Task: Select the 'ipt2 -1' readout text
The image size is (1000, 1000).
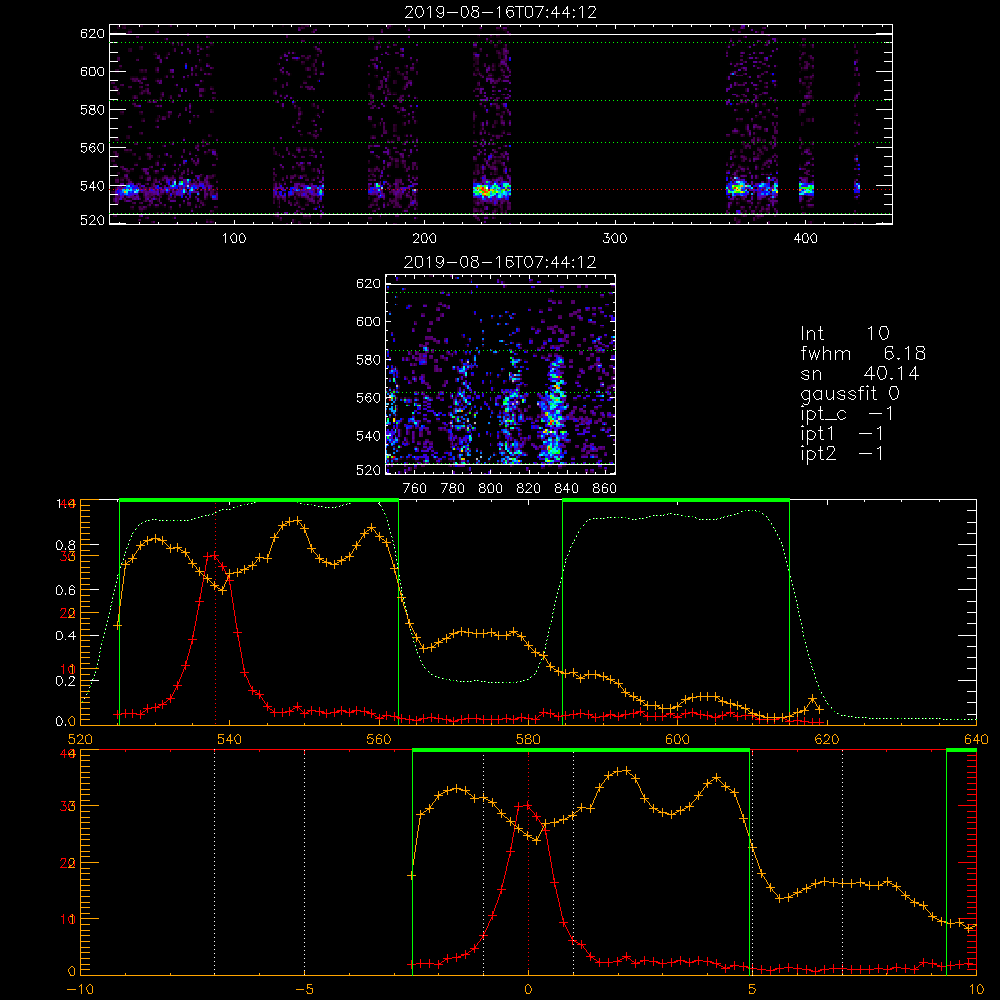Action: (x=842, y=454)
